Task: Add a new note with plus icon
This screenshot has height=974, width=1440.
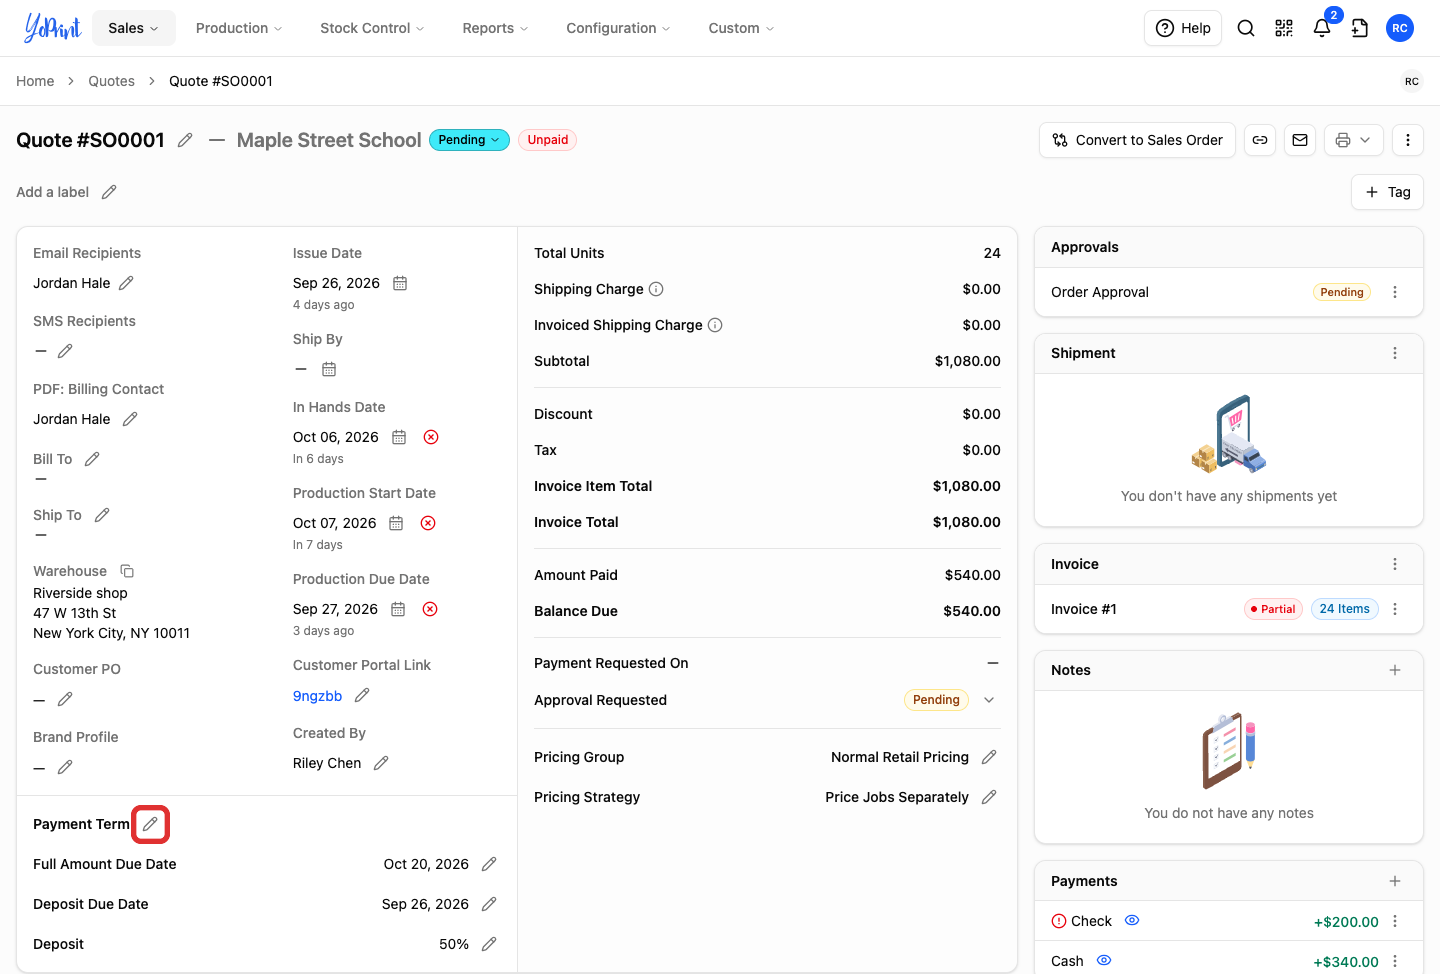Action: (x=1395, y=670)
